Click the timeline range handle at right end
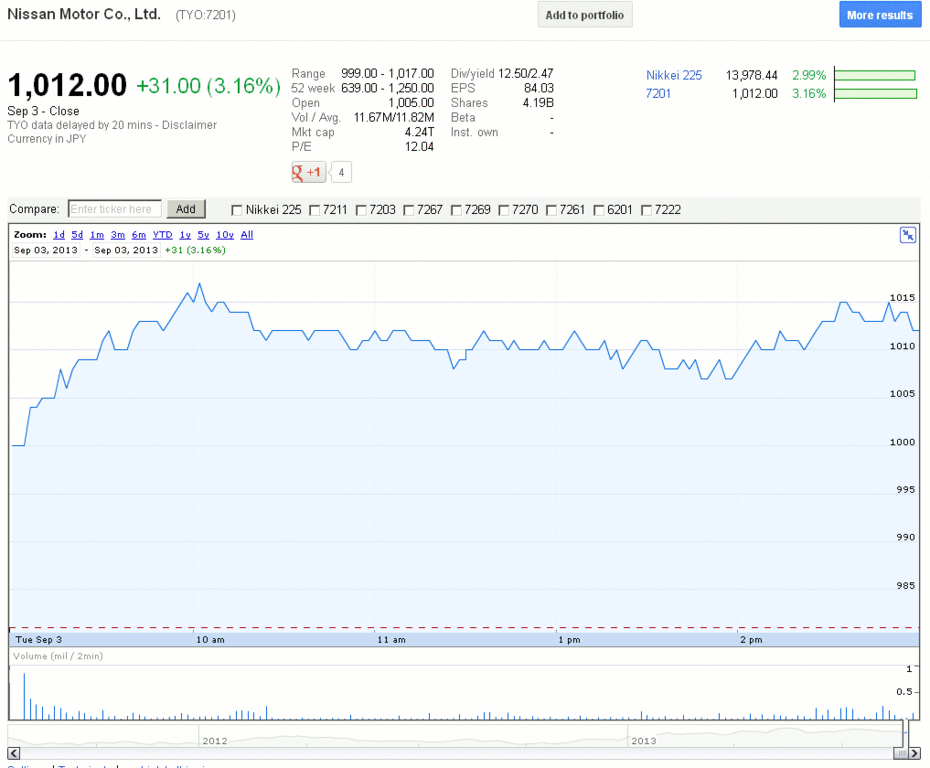This screenshot has width=930, height=768. [x=905, y=735]
